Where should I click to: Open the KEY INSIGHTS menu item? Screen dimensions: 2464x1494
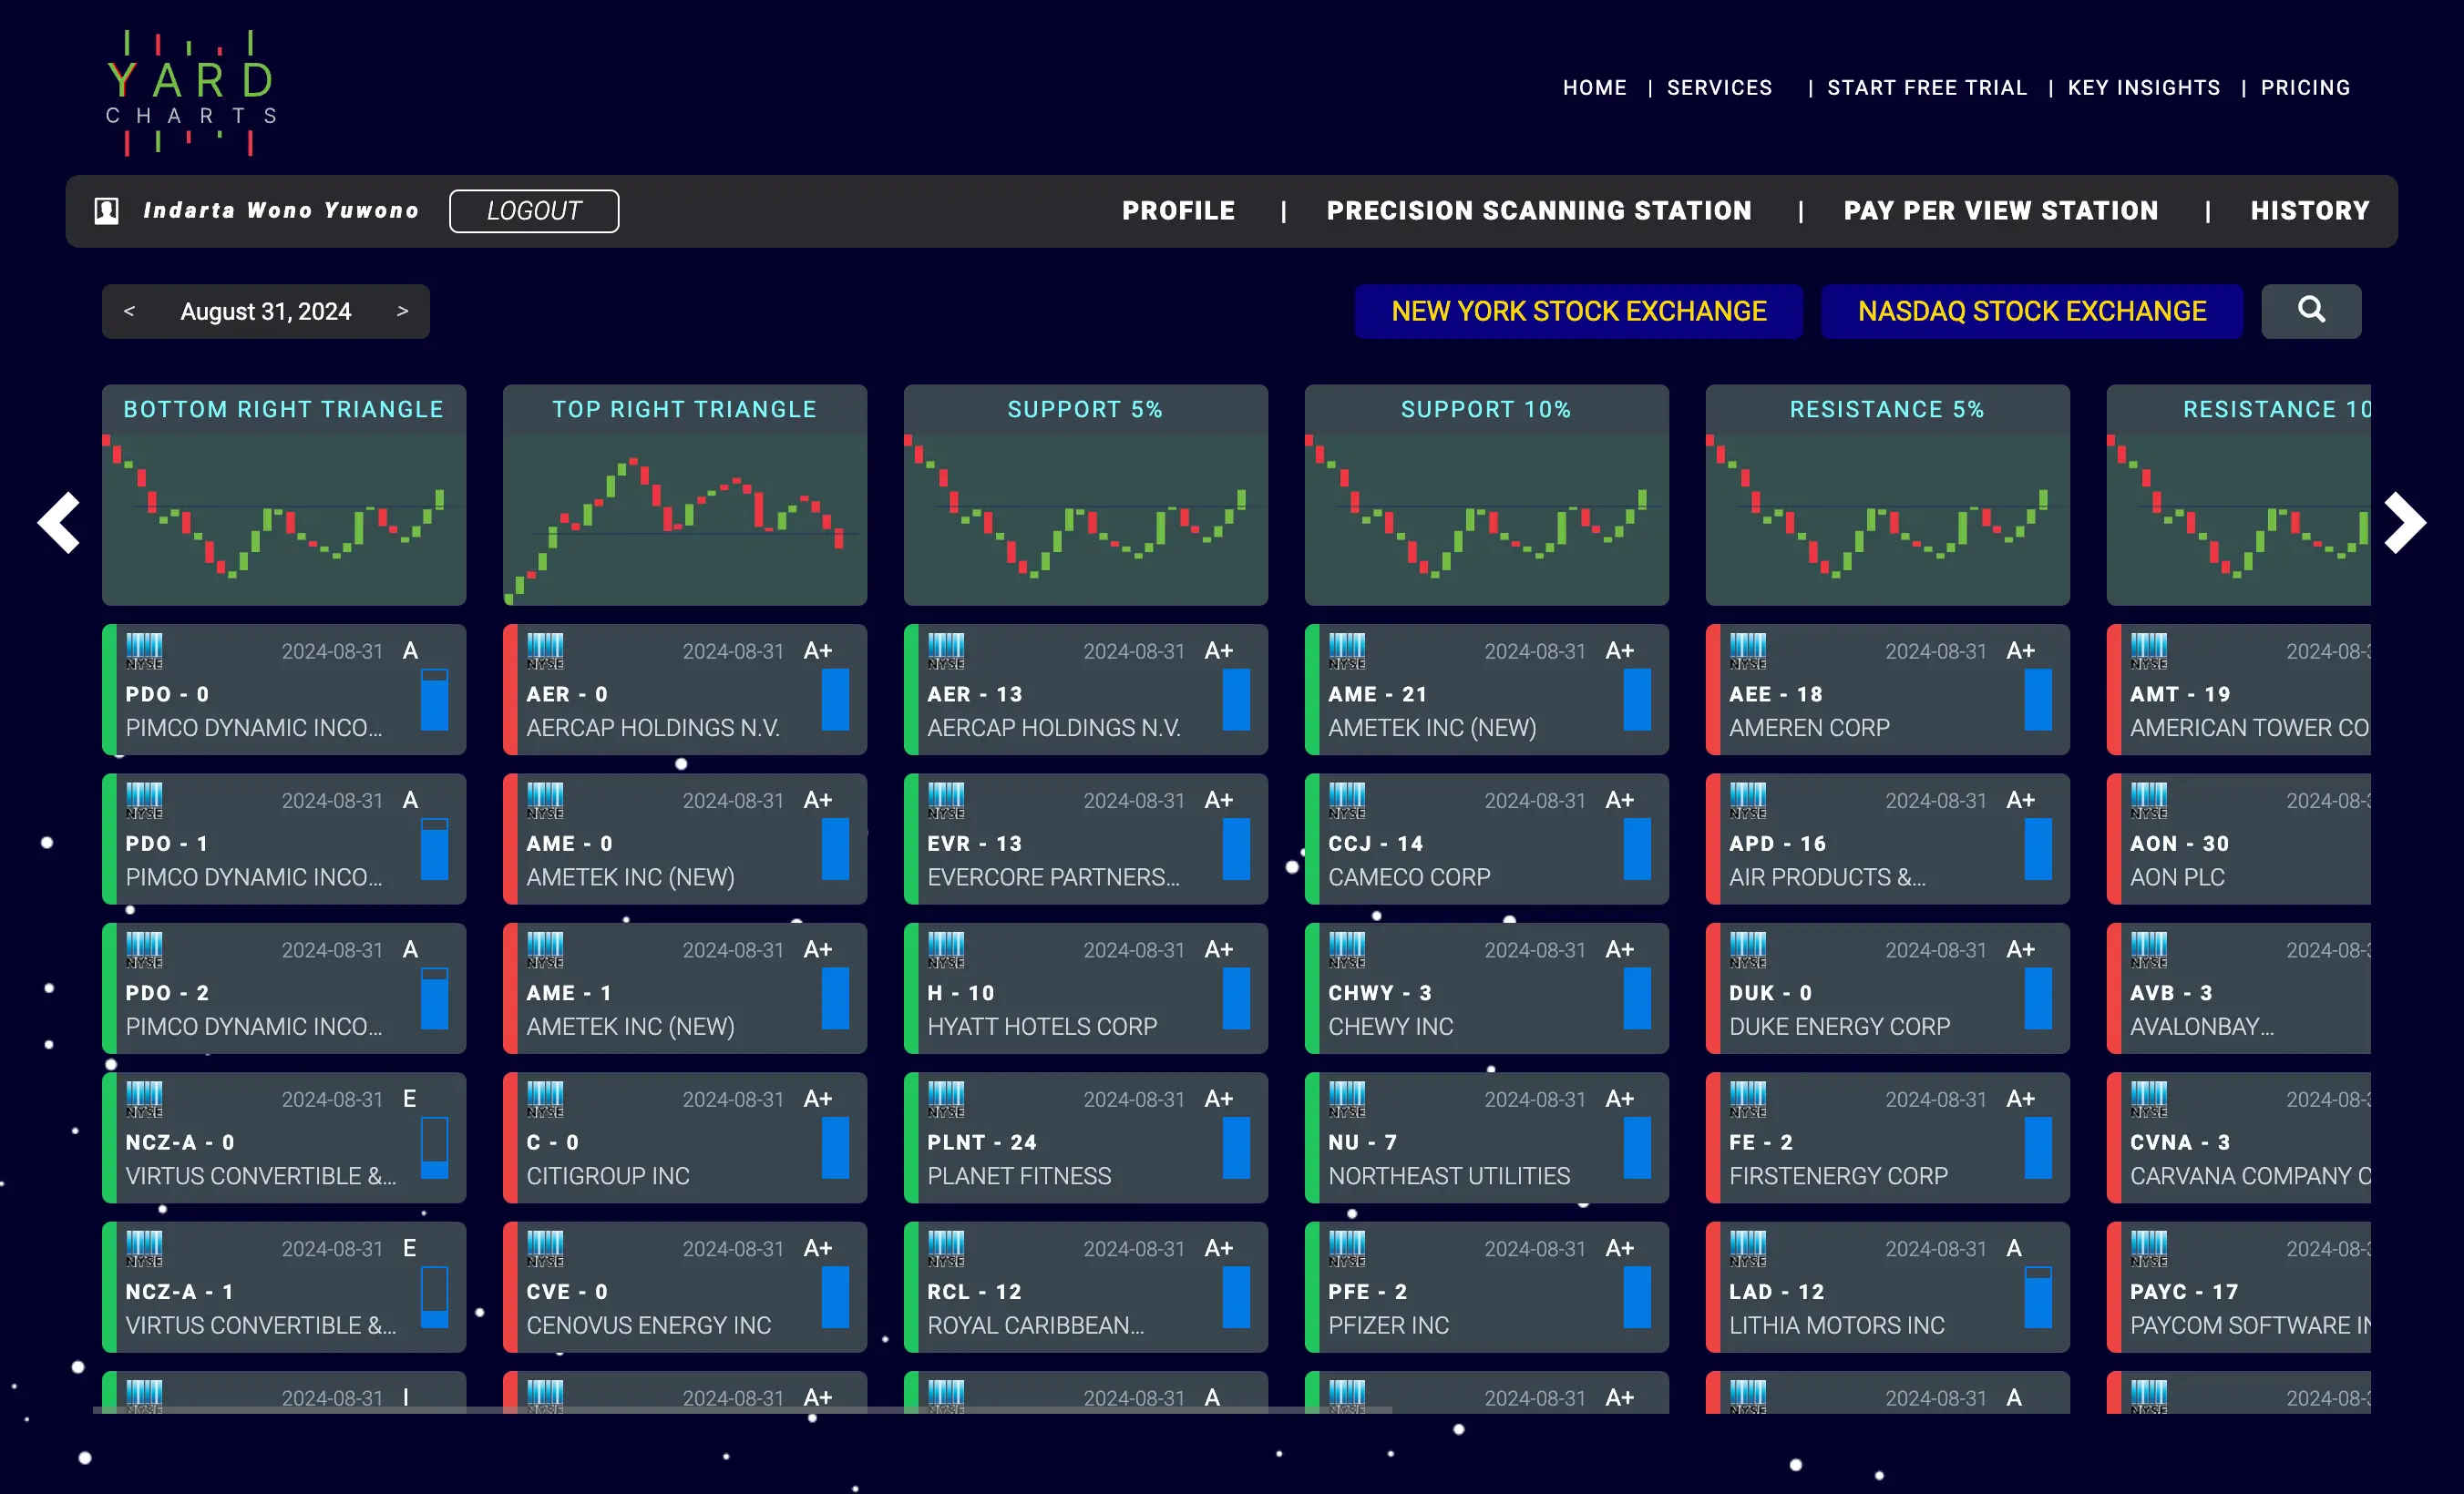2143,88
